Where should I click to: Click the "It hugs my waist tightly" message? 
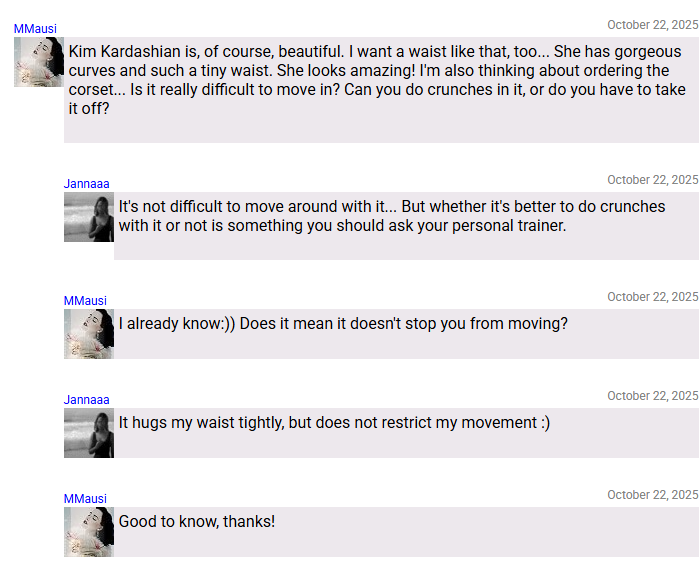[334, 423]
